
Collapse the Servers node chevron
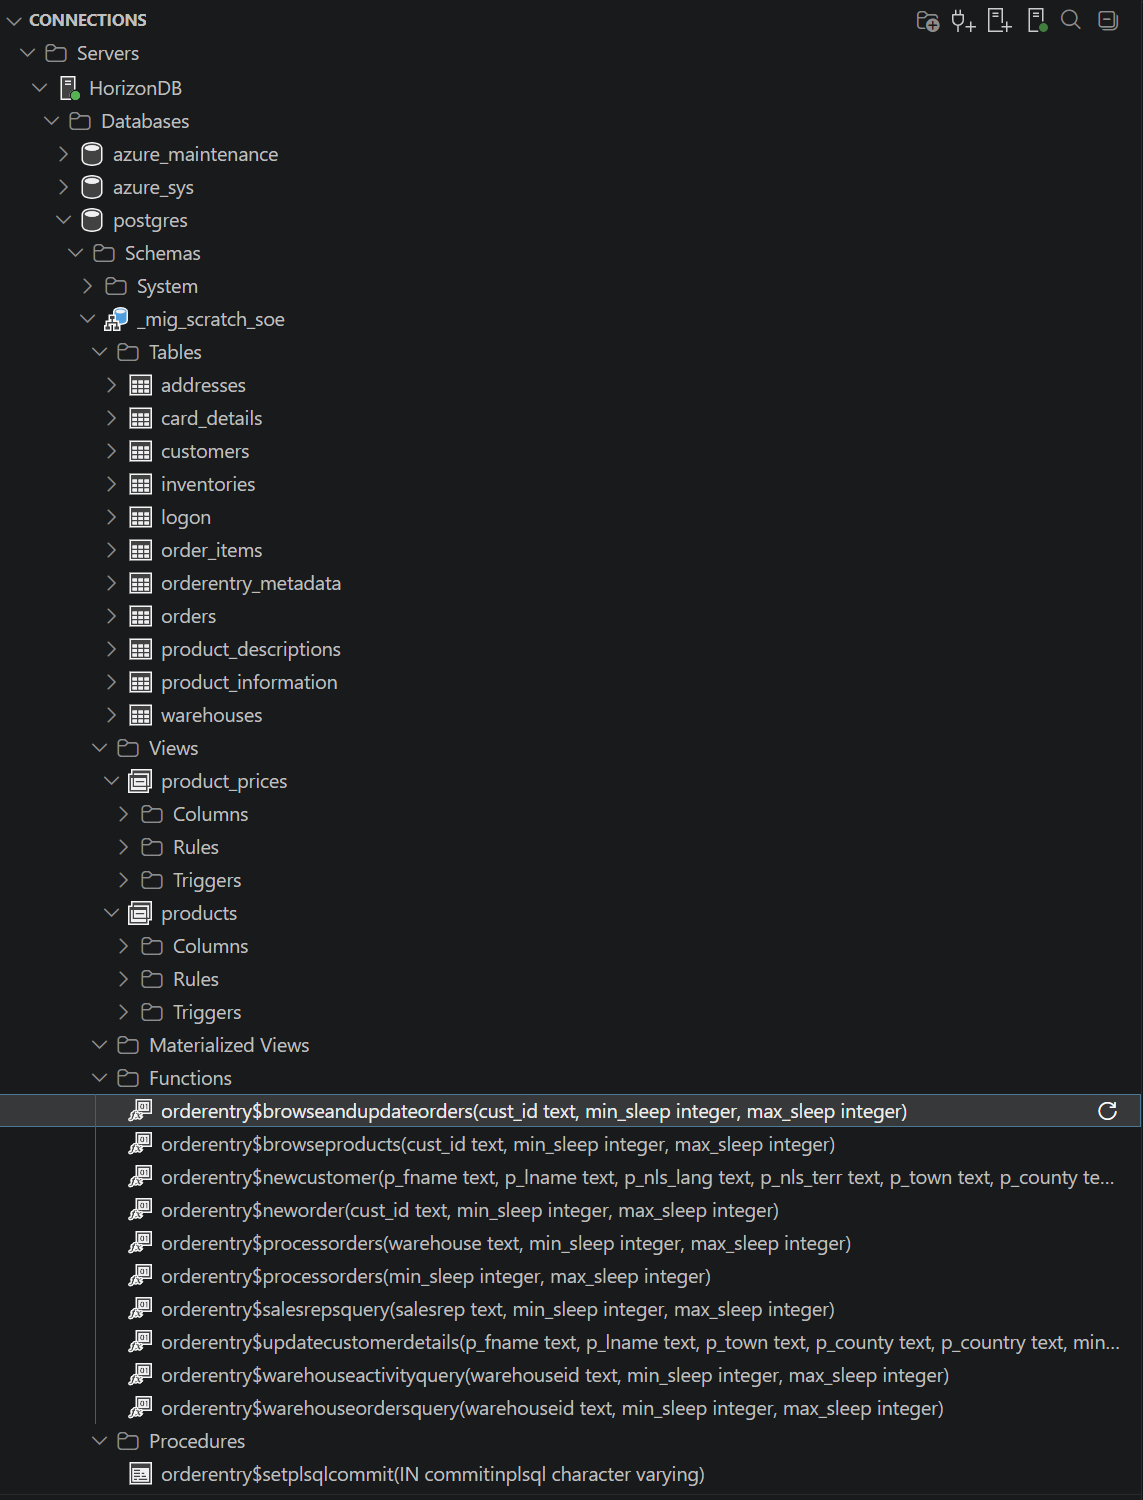(x=27, y=53)
